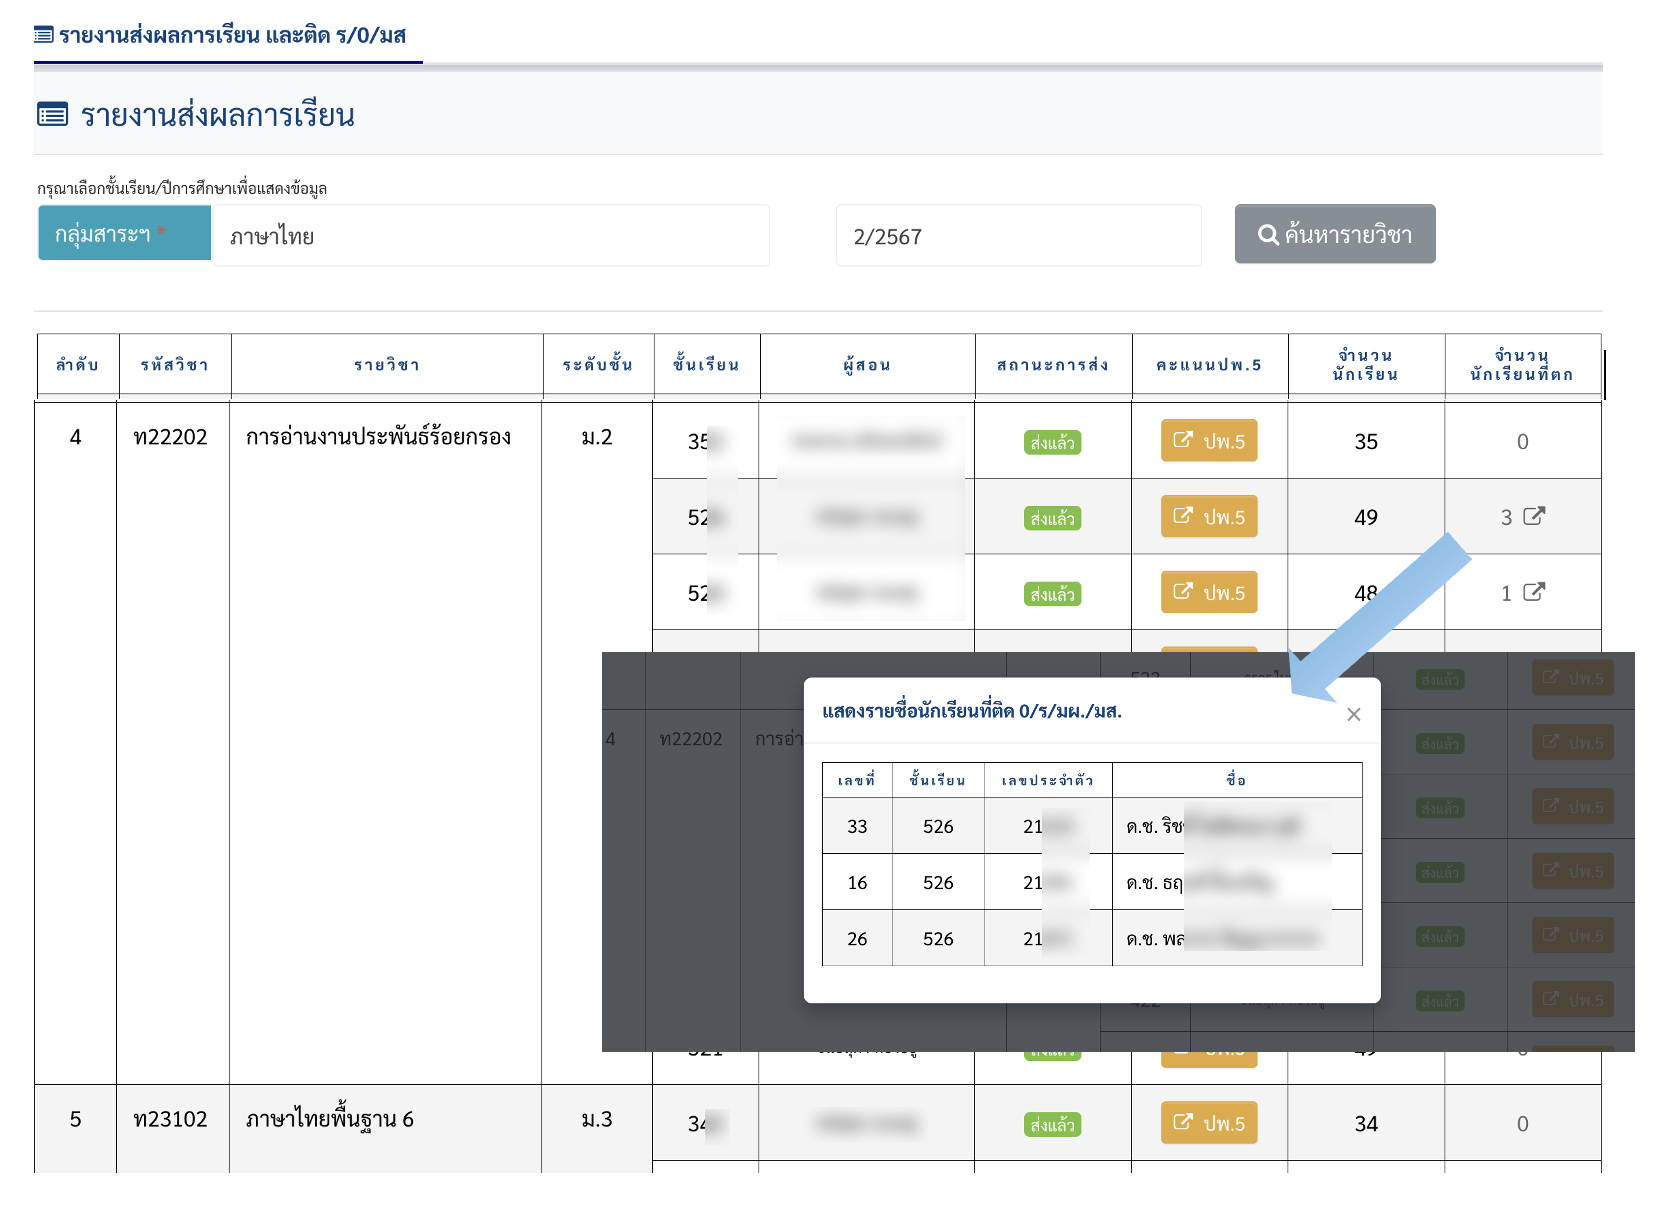The image size is (1660, 1214).
Task: Open the ภาษาไทย subject group dropdown
Action: (x=490, y=236)
